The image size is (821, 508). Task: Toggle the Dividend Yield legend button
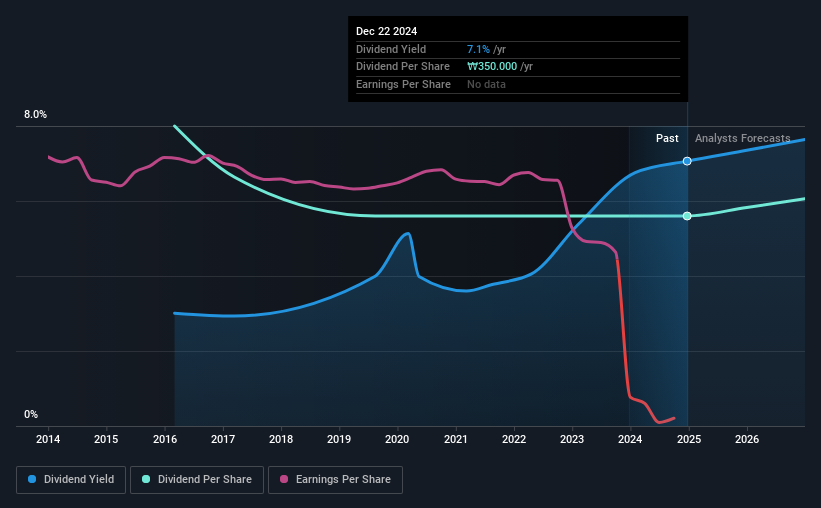point(71,480)
